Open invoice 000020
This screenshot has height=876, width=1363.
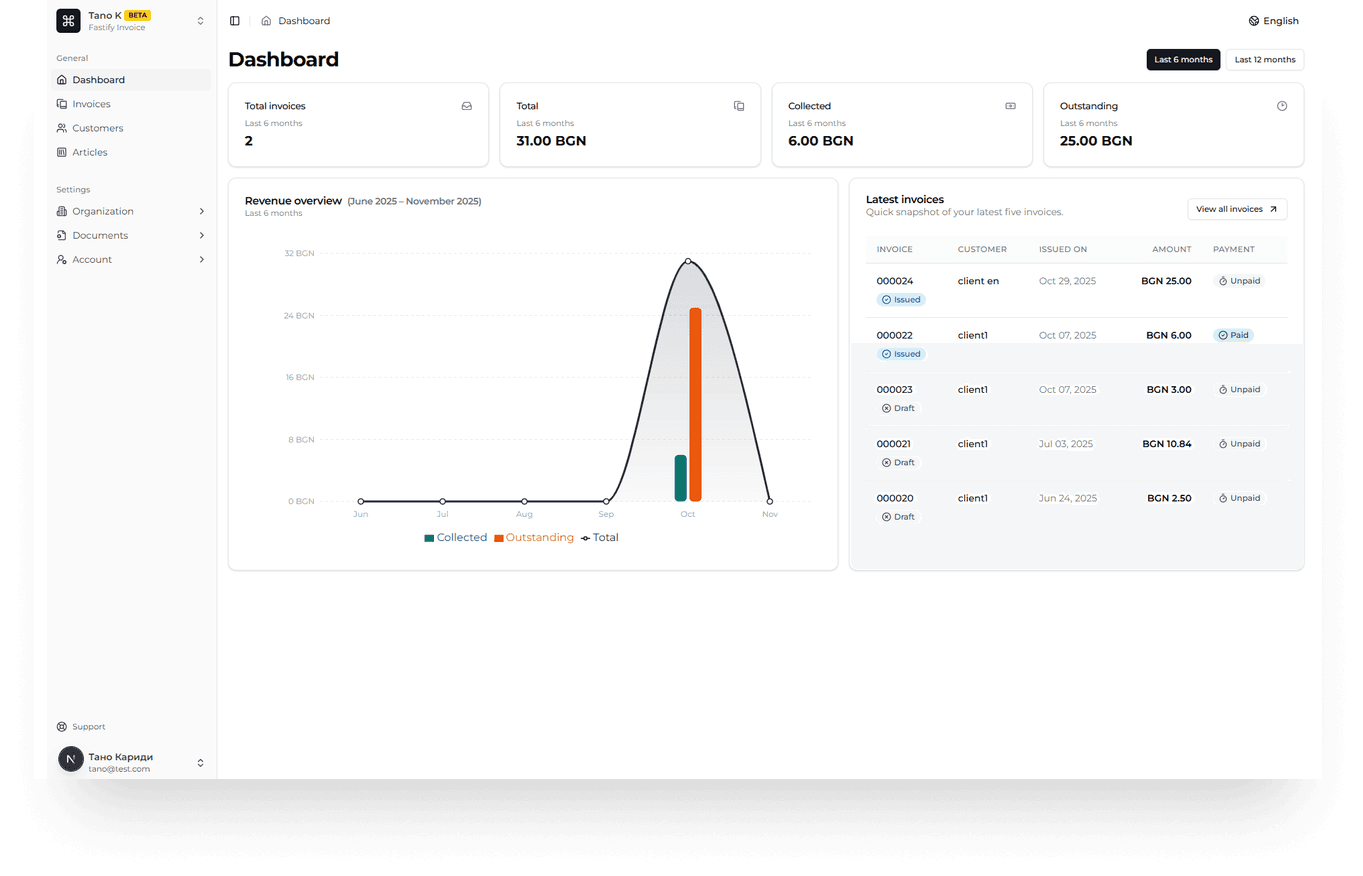tap(895, 498)
